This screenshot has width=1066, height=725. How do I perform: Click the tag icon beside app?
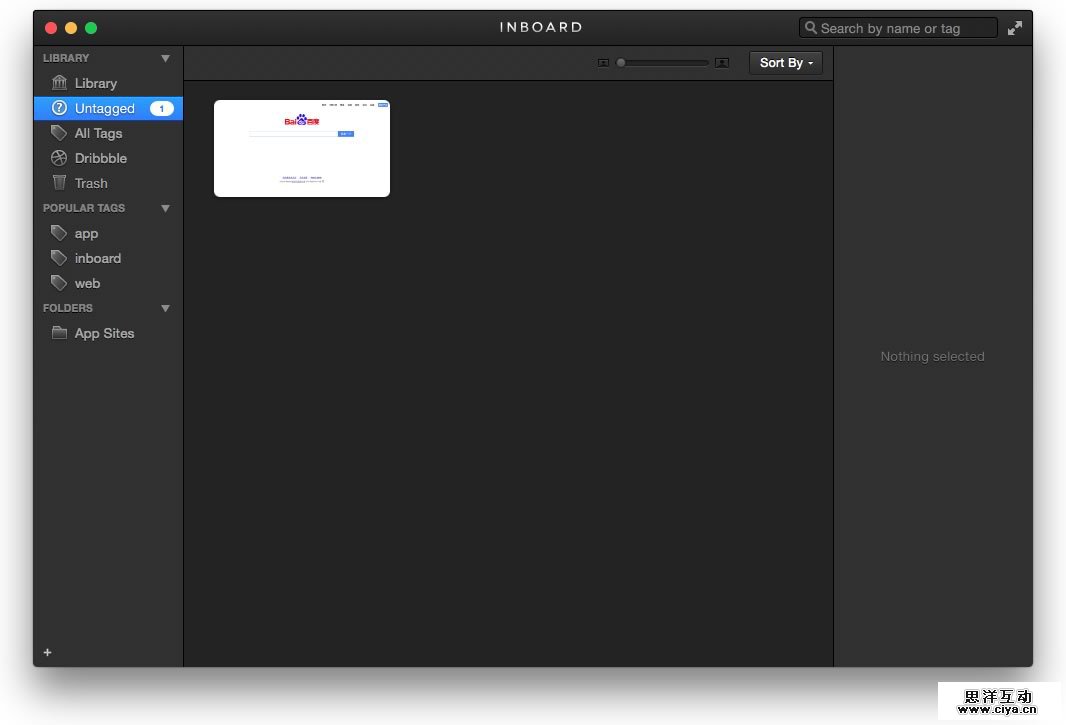pos(59,233)
